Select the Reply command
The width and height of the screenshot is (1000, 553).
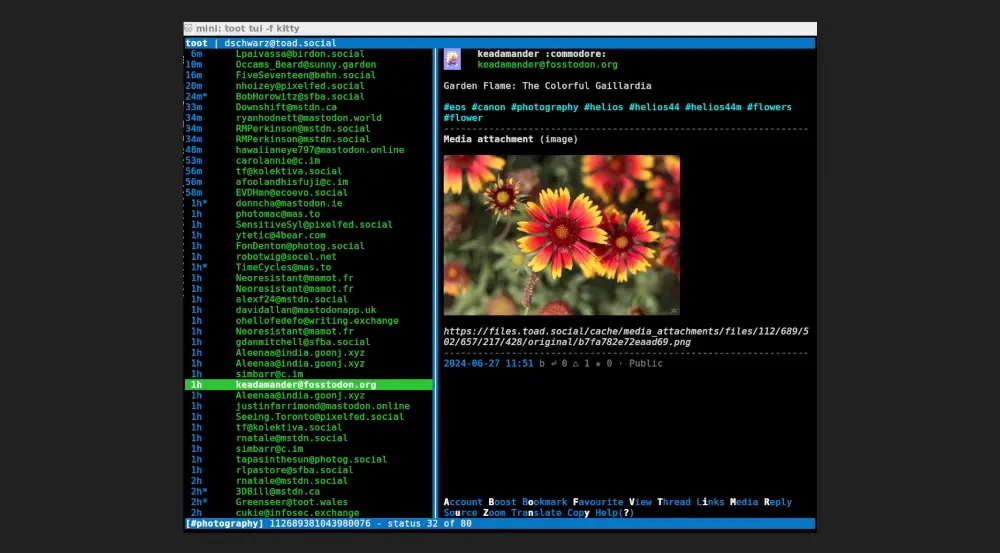(777, 502)
